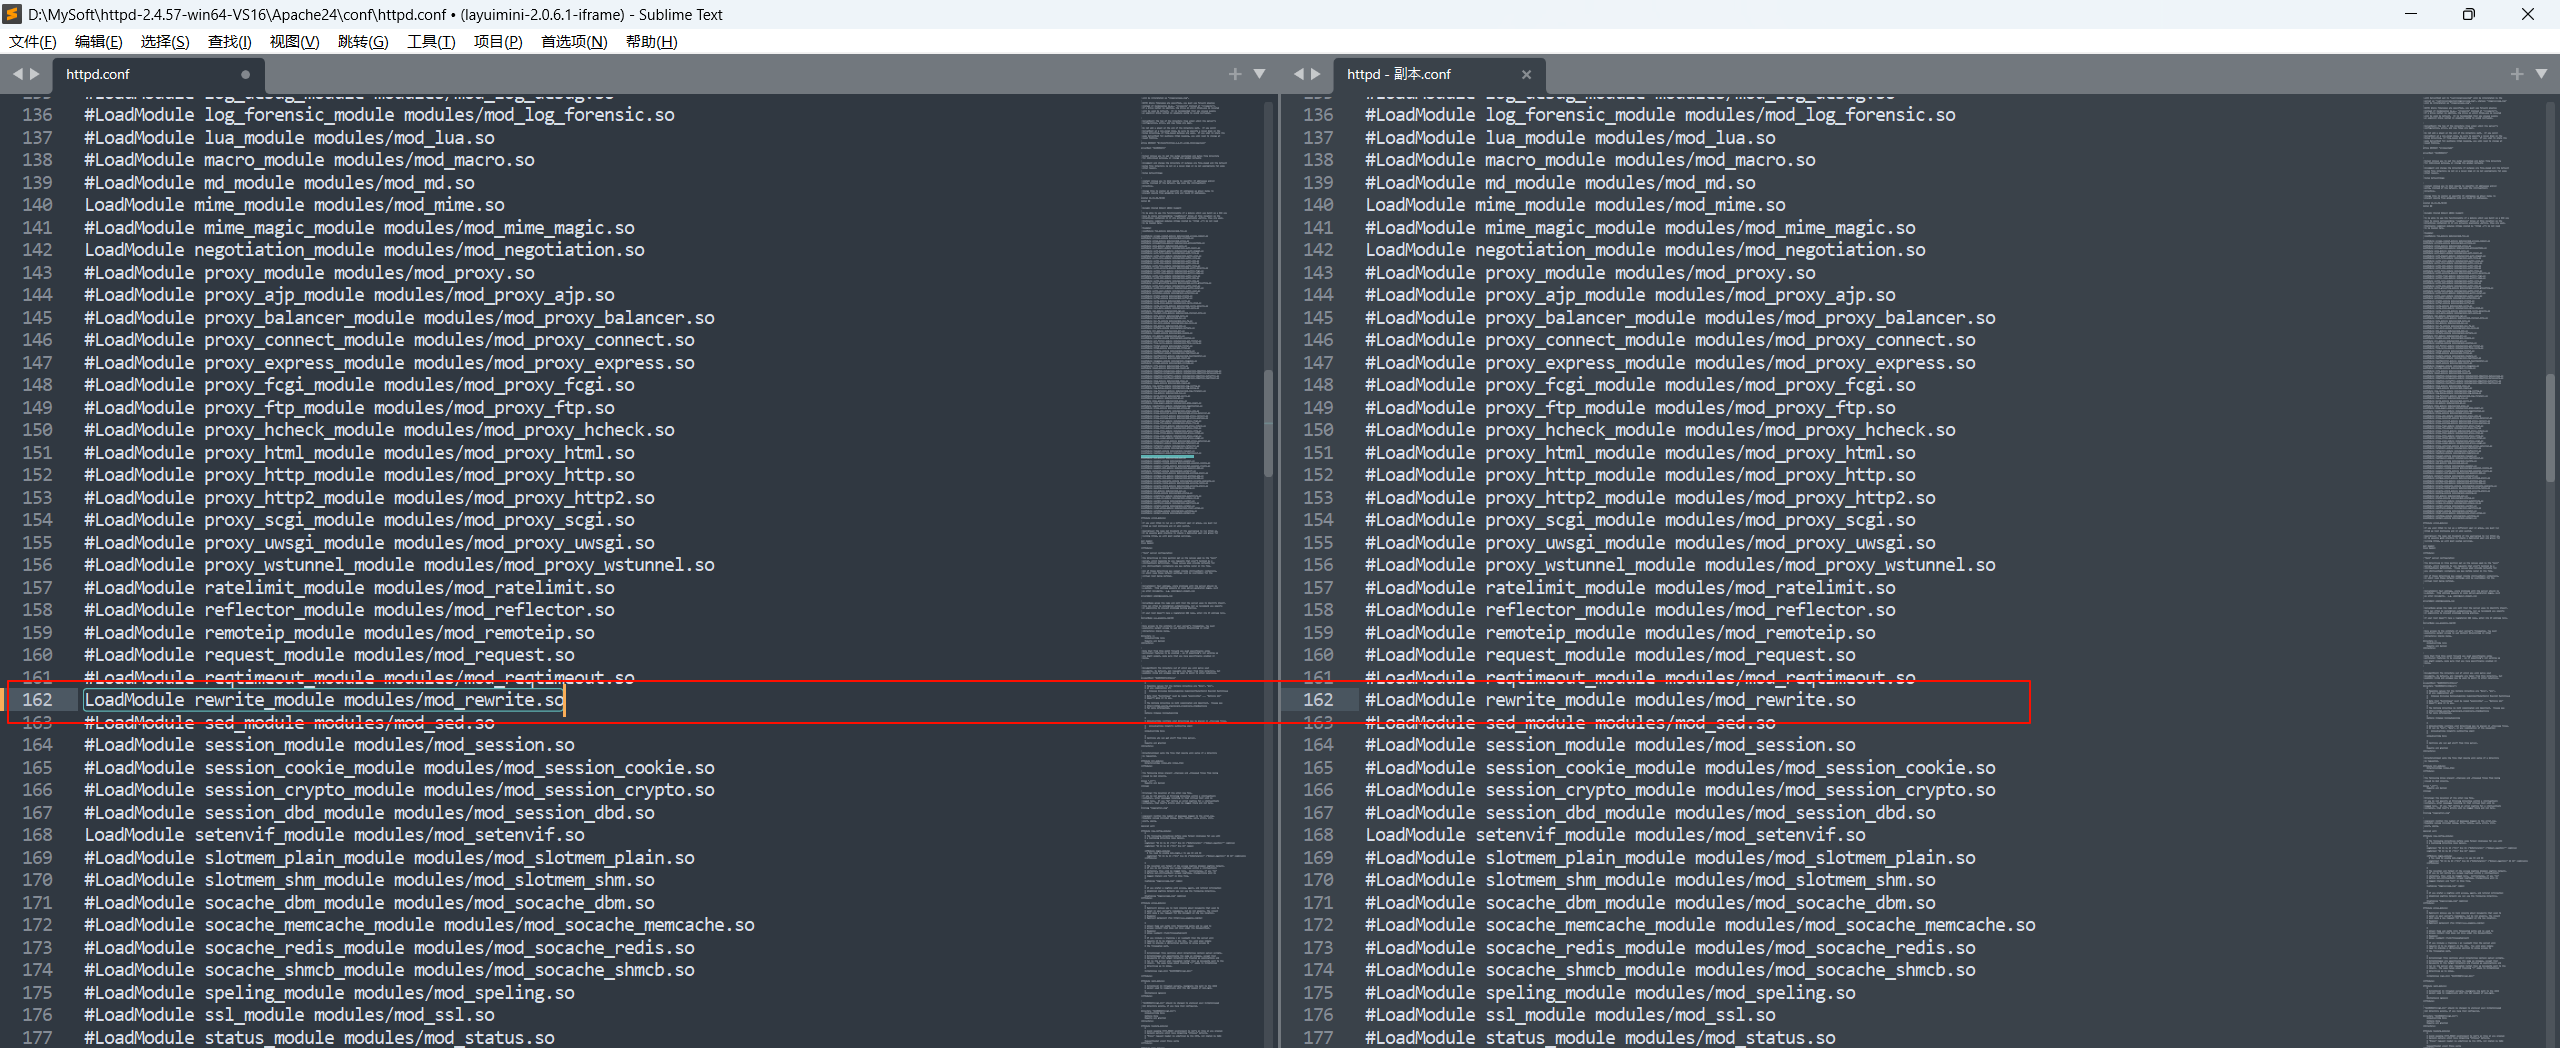Click line number 168 in right pane gutter

point(1319,835)
